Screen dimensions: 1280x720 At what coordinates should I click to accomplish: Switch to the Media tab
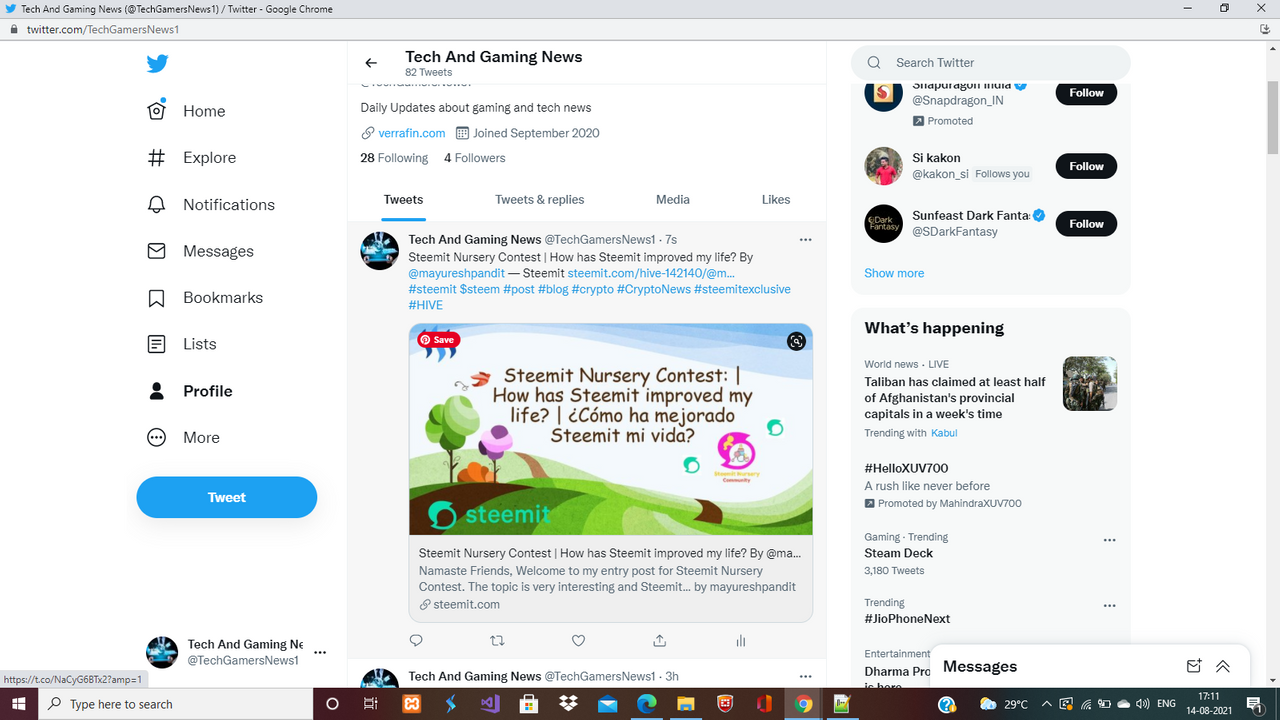coord(673,199)
